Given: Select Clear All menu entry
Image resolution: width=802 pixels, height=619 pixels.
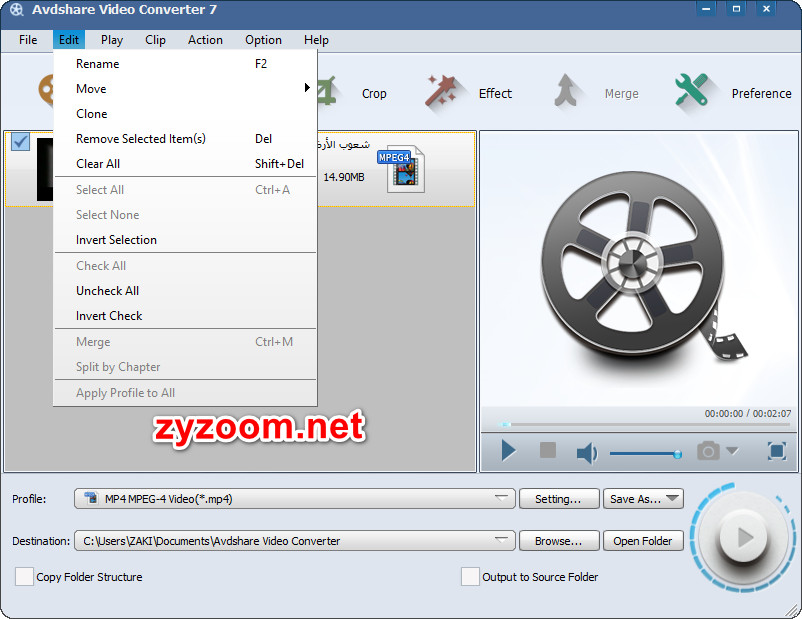Looking at the screenshot, I should click(185, 164).
